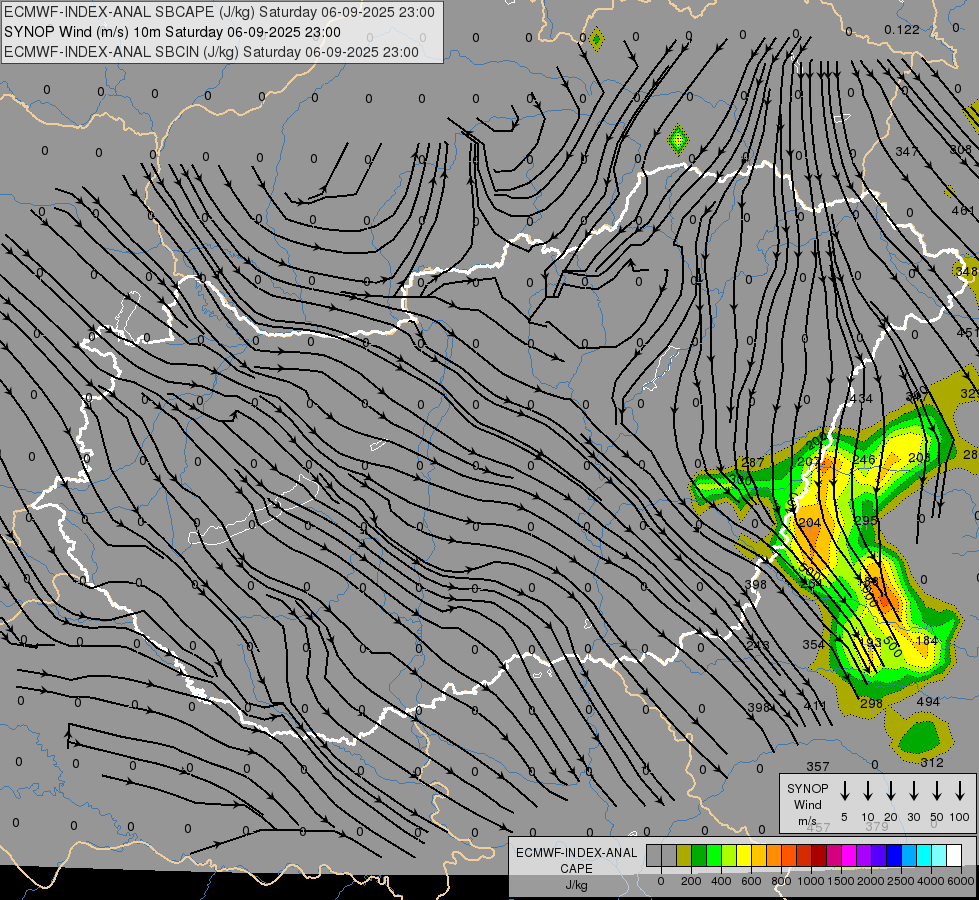The width and height of the screenshot is (979, 900).
Task: Click the 184 value in yellow zone
Action: coord(927,640)
